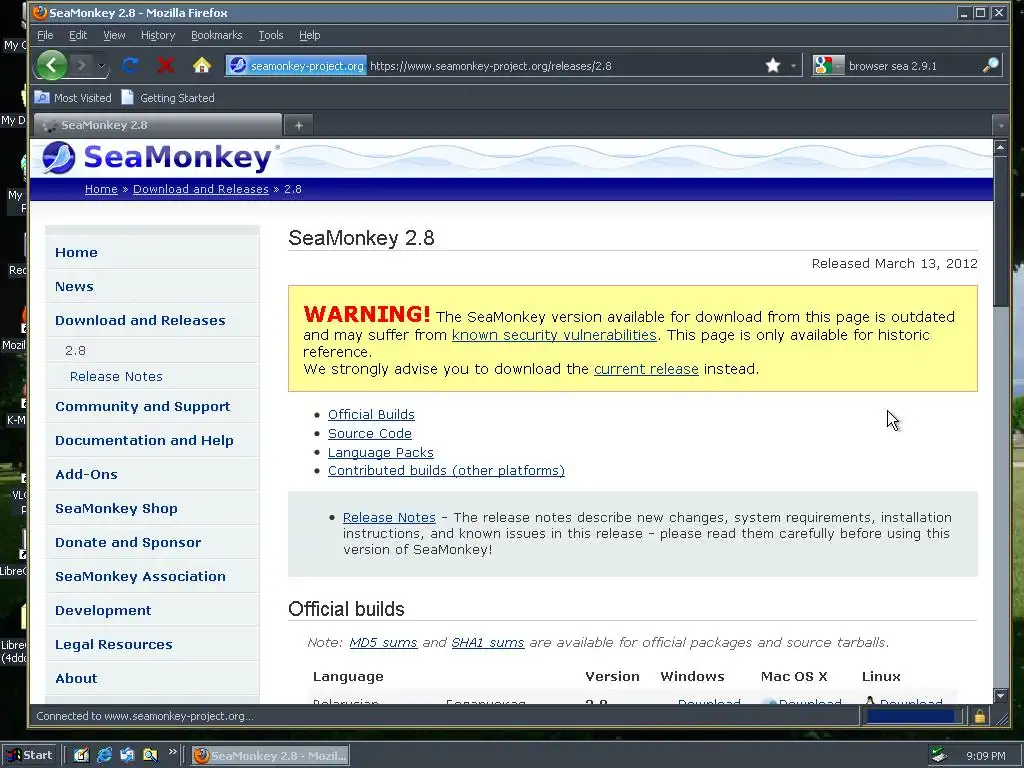Screen dimensions: 1024x768
Task: Open Documentation and Help in the sidebar
Action: click(144, 440)
